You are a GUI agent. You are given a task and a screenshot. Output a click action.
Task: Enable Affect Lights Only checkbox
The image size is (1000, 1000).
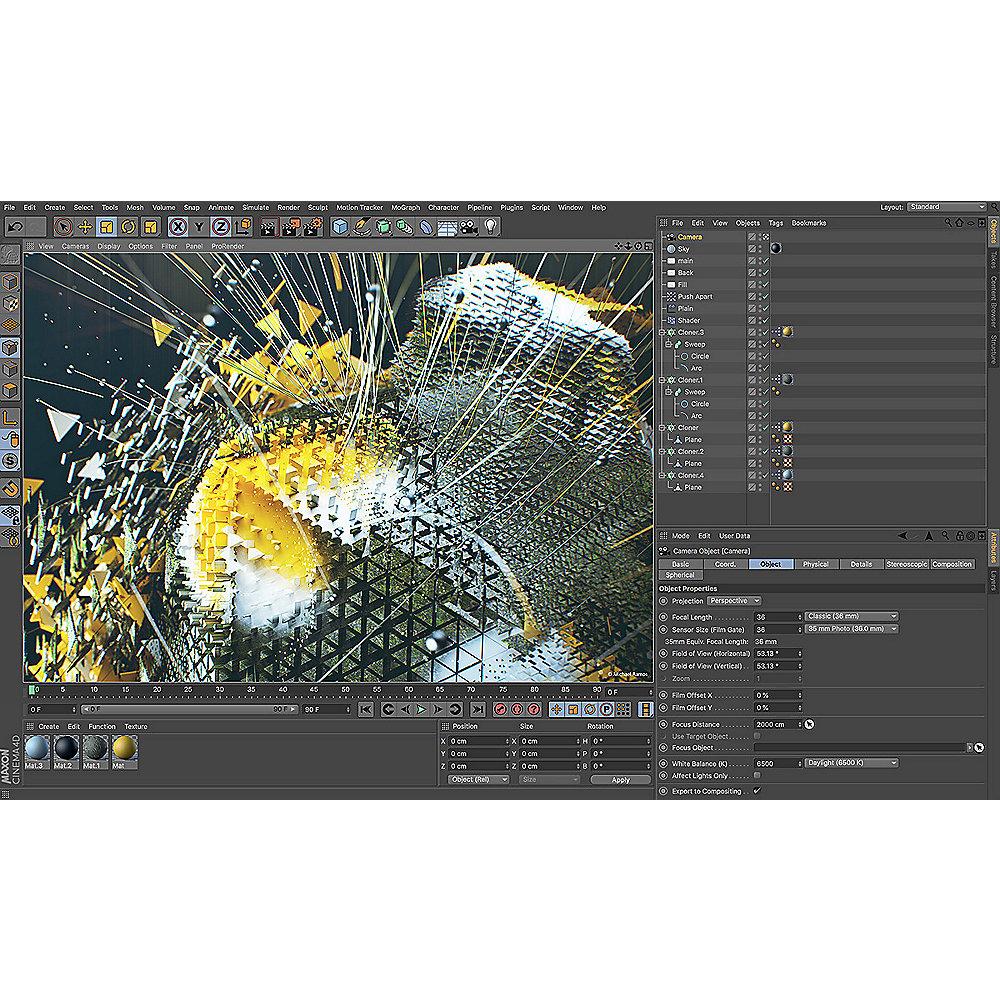(x=757, y=775)
